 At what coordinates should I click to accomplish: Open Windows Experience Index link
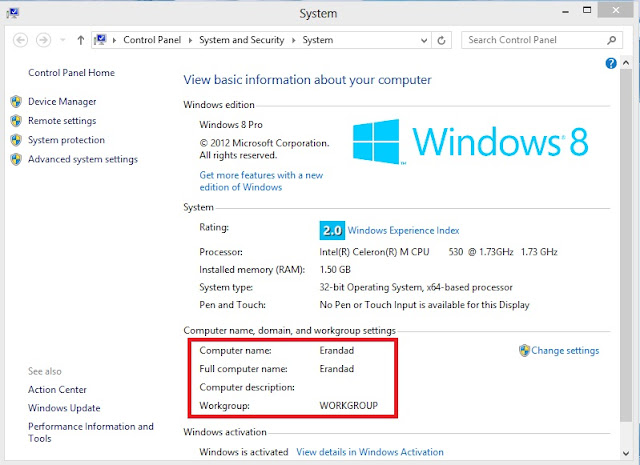tap(403, 231)
